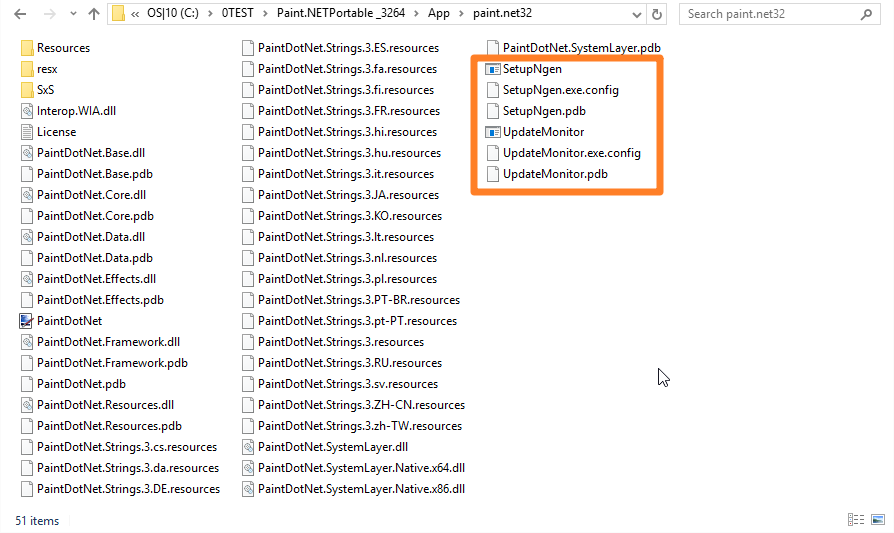
Task: Navigate to 0TEST breadcrumb
Action: (237, 13)
